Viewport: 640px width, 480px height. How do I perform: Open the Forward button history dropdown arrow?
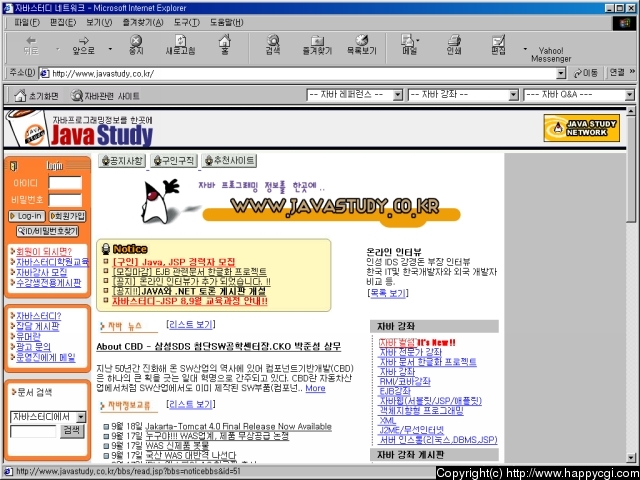pyautogui.click(x=110, y=49)
